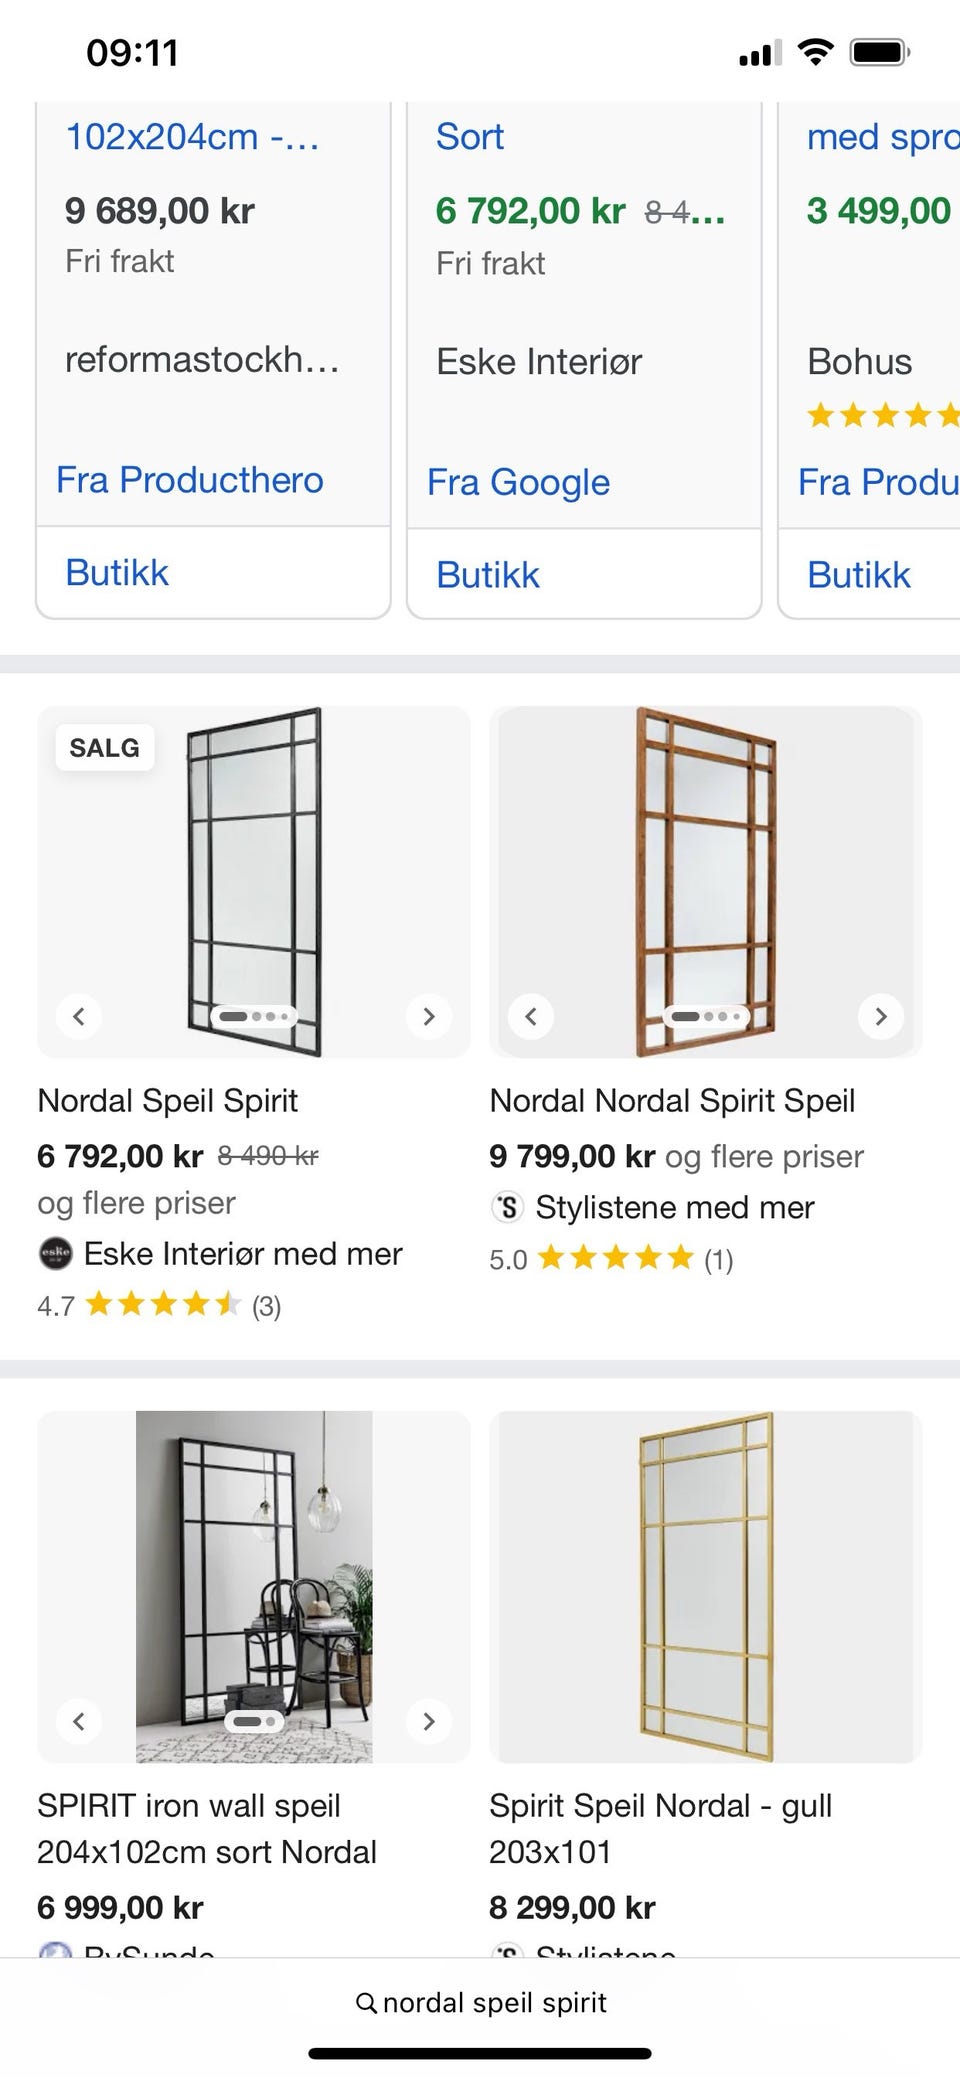
Task: Tap the search magnifier icon in address bar
Action: click(366, 2003)
